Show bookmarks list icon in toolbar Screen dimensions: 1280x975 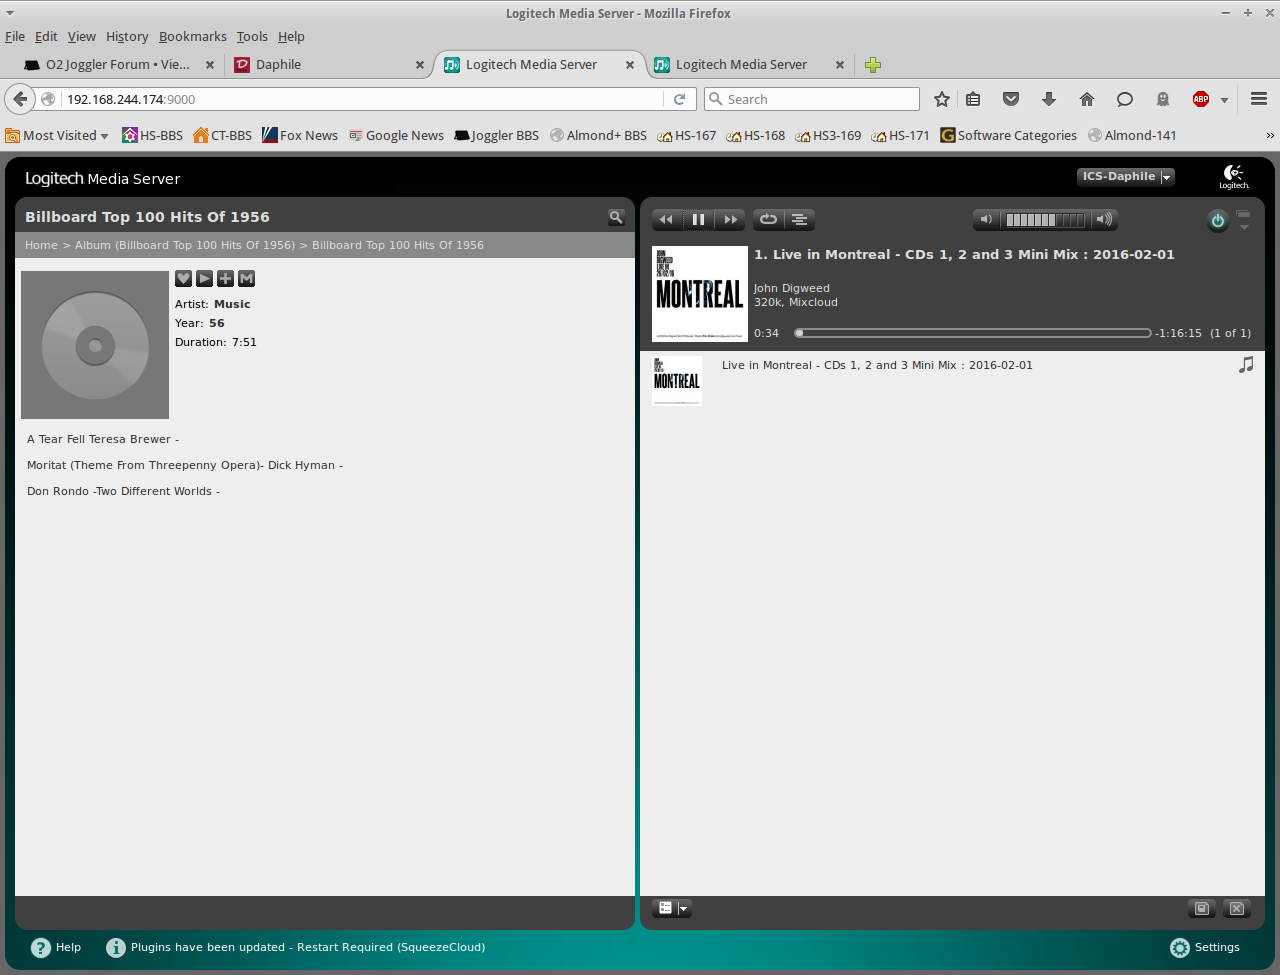pyautogui.click(x=973, y=99)
